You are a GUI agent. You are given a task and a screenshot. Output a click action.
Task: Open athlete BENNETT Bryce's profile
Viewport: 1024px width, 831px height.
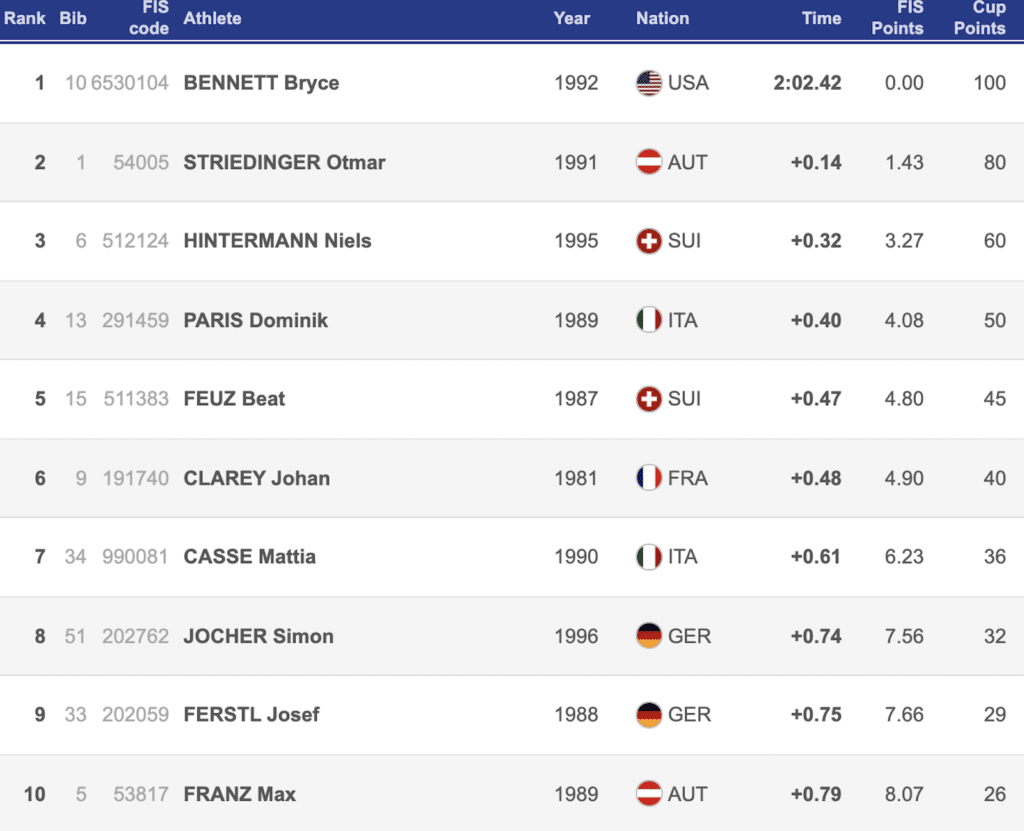point(261,83)
